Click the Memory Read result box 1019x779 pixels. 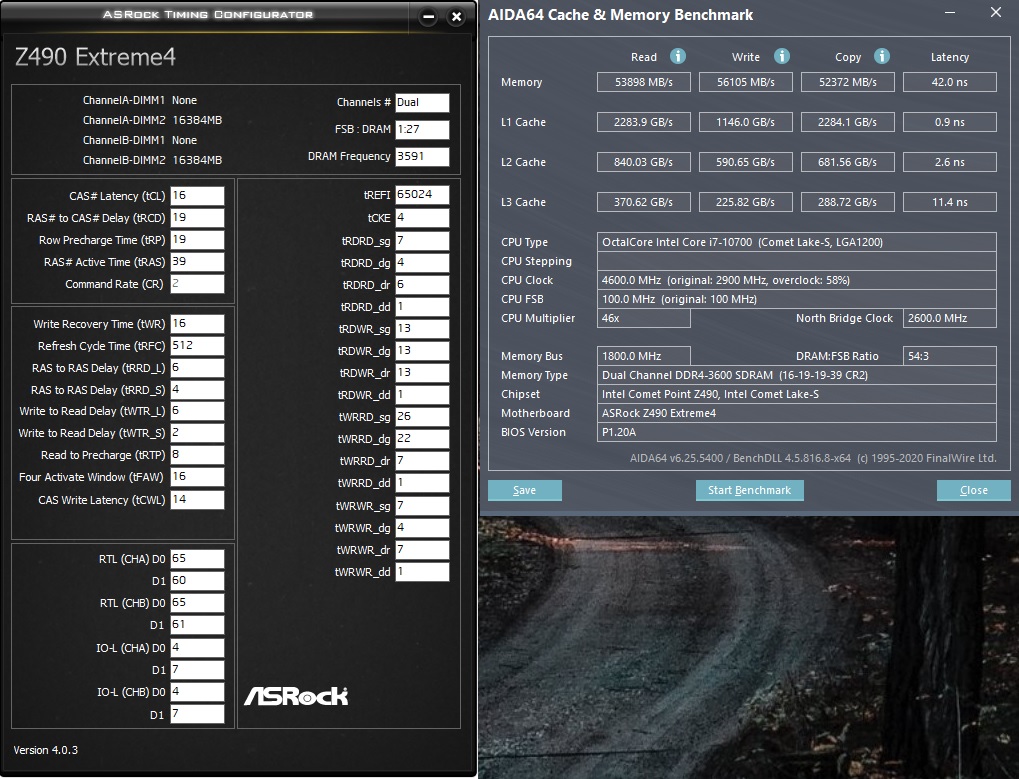[644, 82]
